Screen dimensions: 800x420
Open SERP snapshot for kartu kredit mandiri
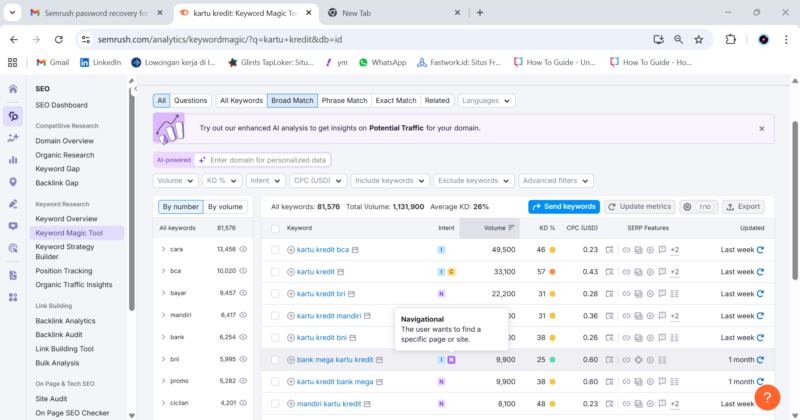[610, 316]
